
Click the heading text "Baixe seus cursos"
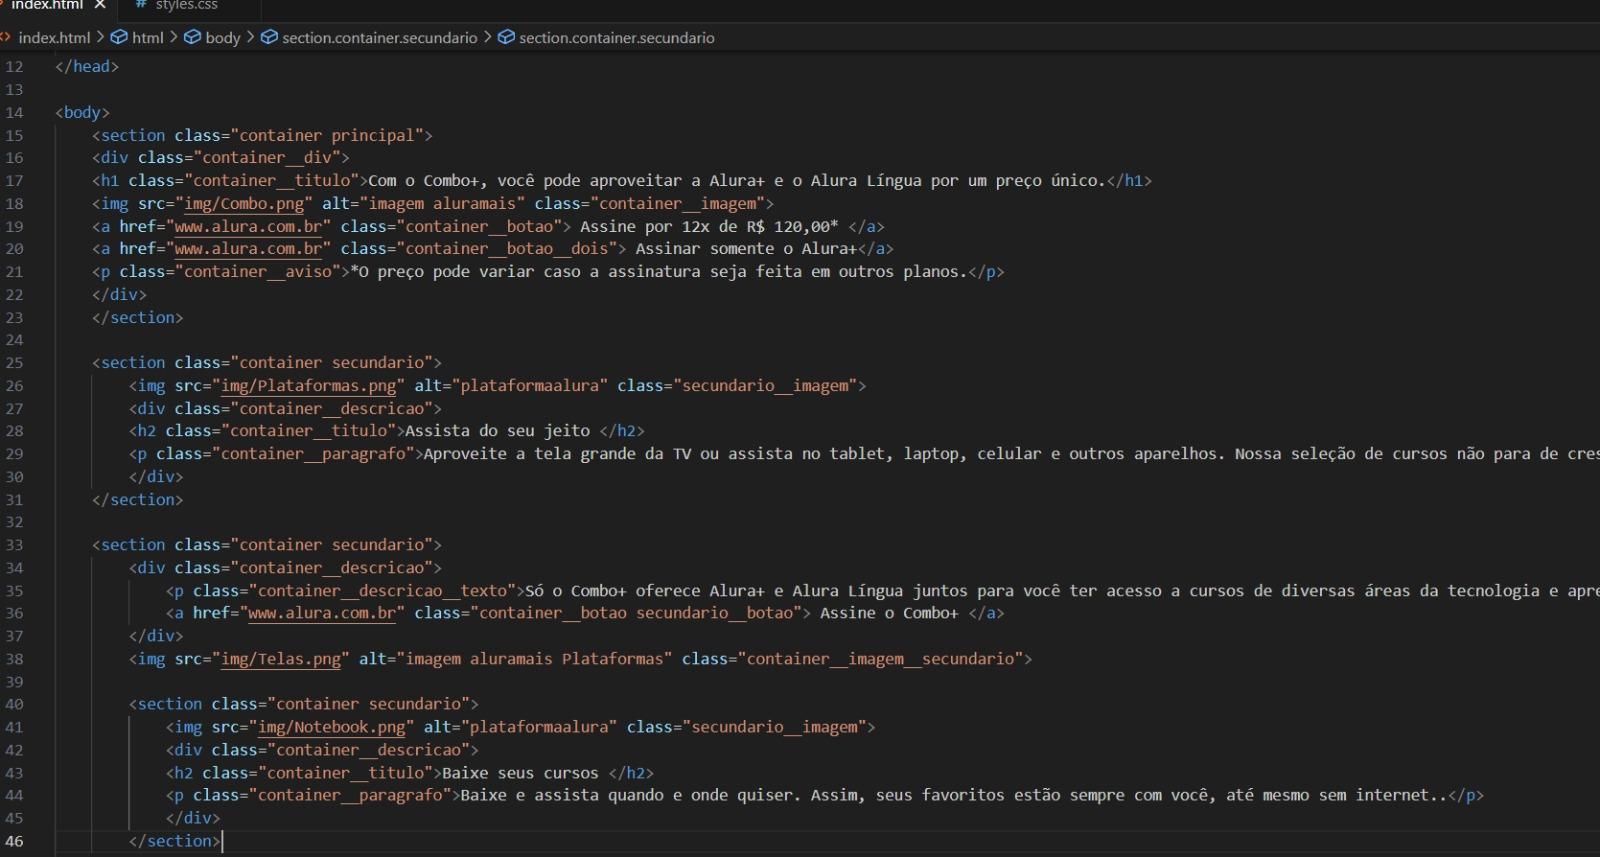click(x=520, y=773)
